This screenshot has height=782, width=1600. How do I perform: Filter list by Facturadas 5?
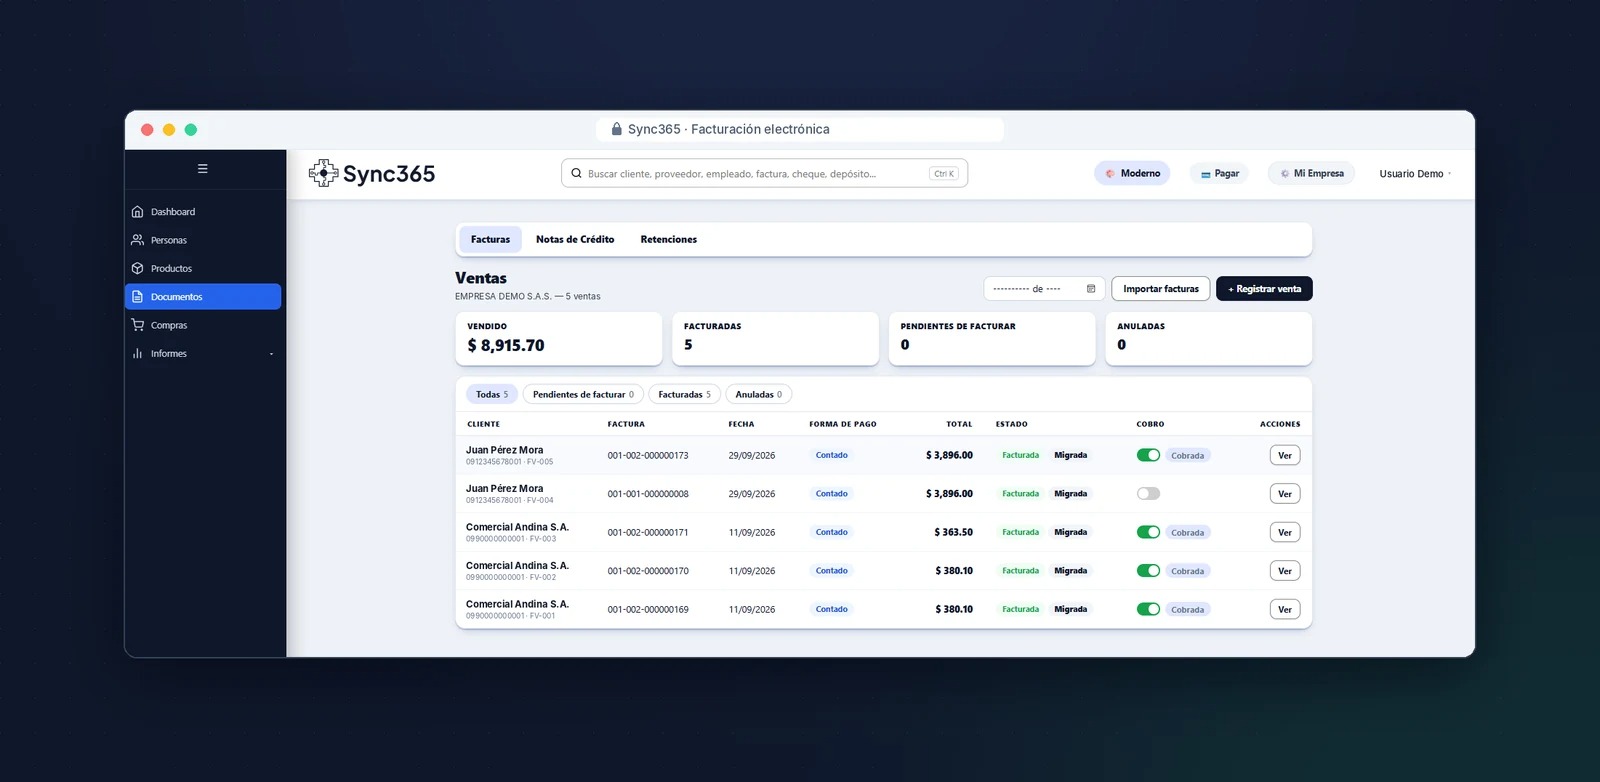pyautogui.click(x=684, y=394)
